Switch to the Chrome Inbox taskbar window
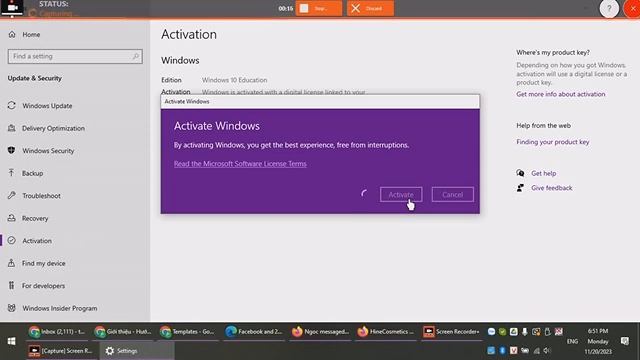Screen dimensions: 640x360 click(57, 332)
